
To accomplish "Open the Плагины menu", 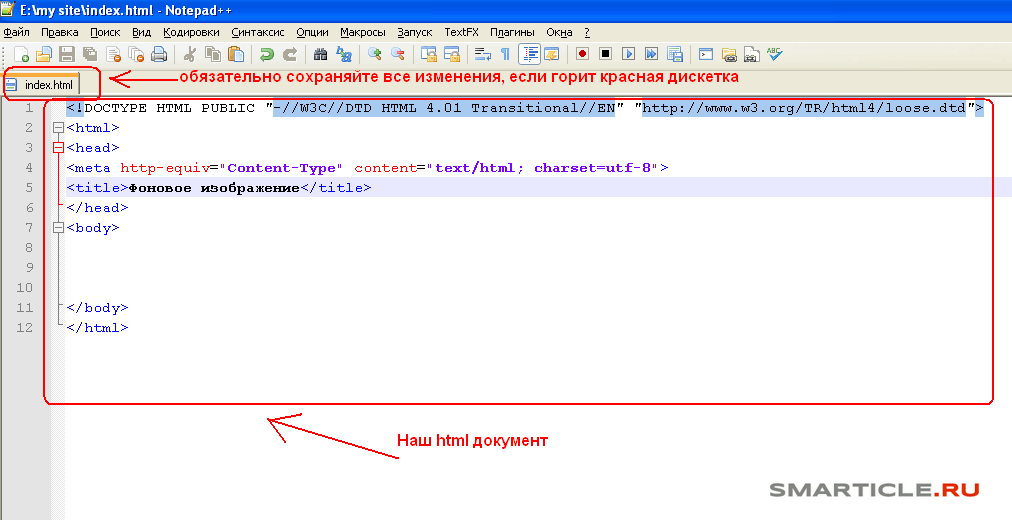I will point(511,32).
